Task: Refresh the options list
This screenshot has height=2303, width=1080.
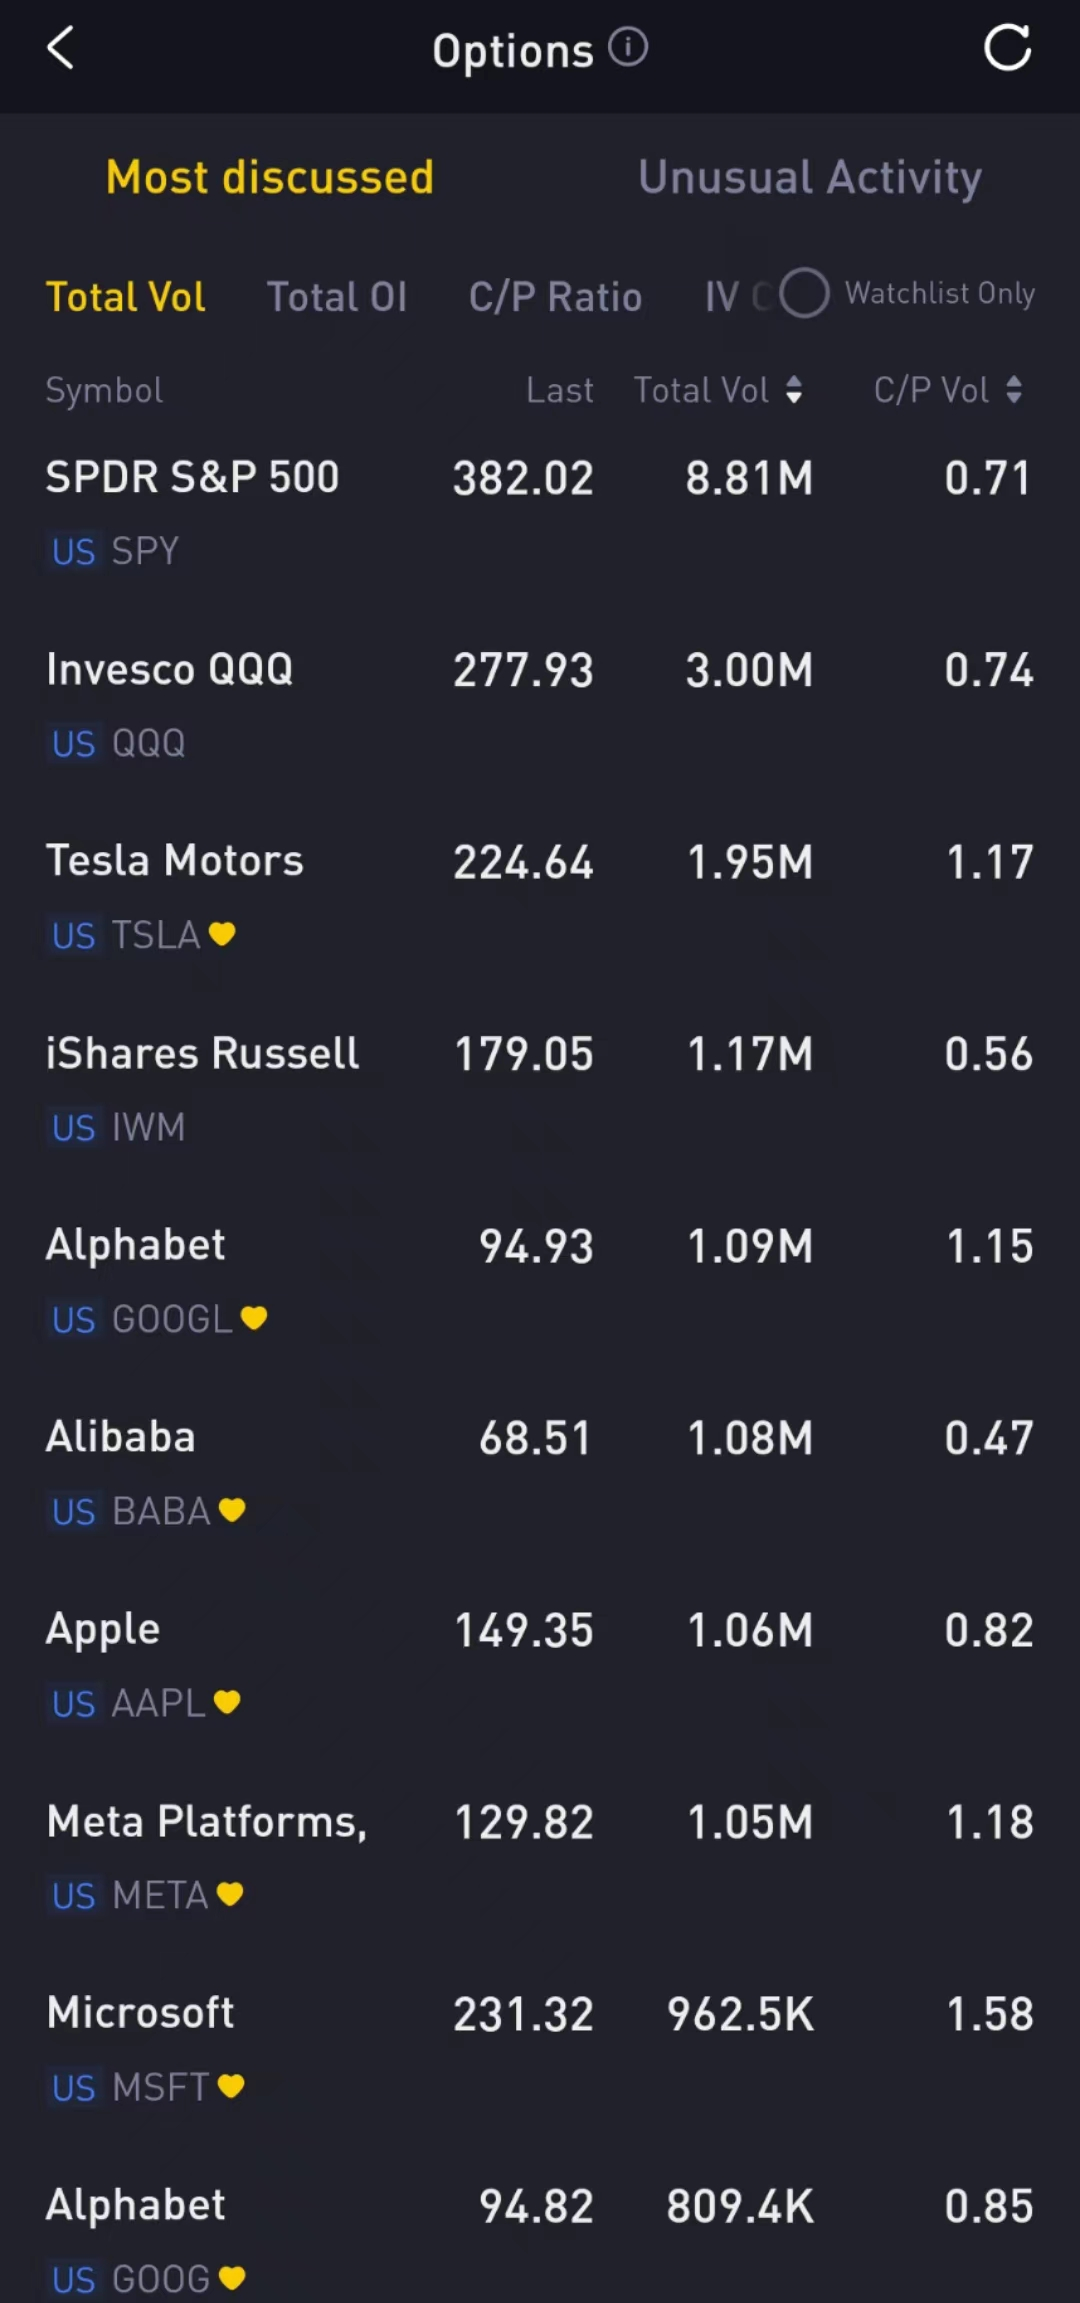Action: click(1006, 48)
